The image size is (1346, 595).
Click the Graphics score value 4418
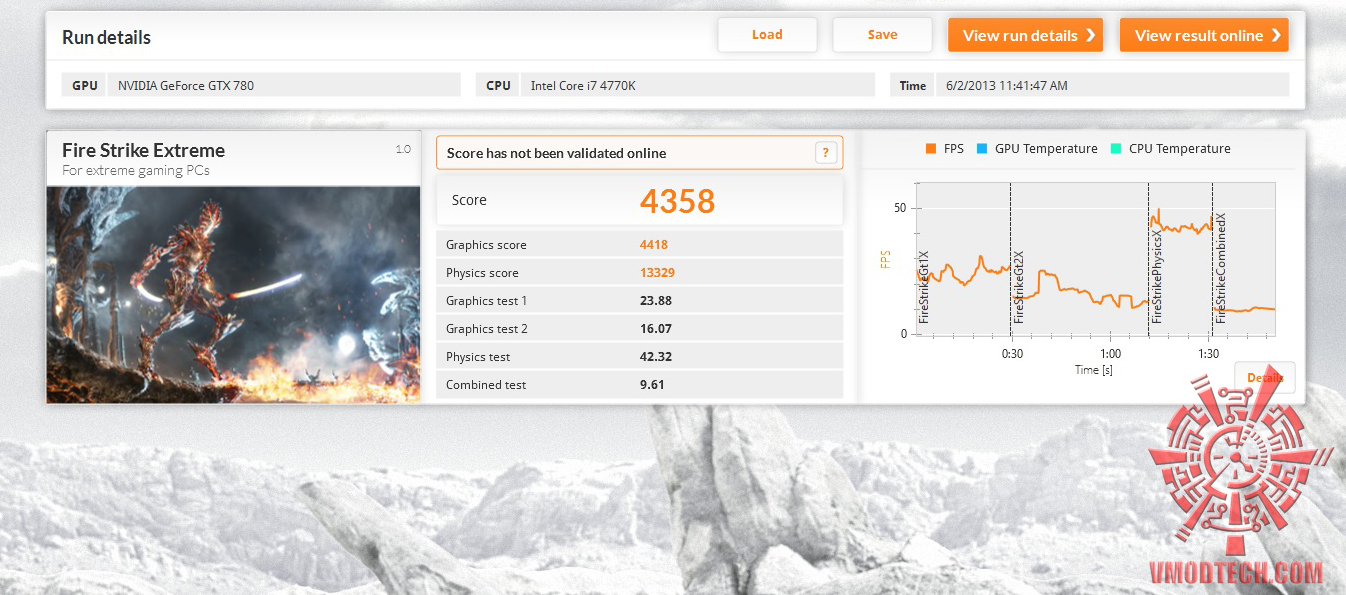(654, 245)
